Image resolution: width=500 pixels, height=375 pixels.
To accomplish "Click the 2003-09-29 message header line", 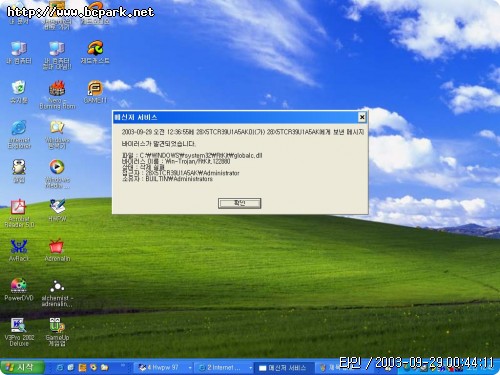I will [x=243, y=132].
